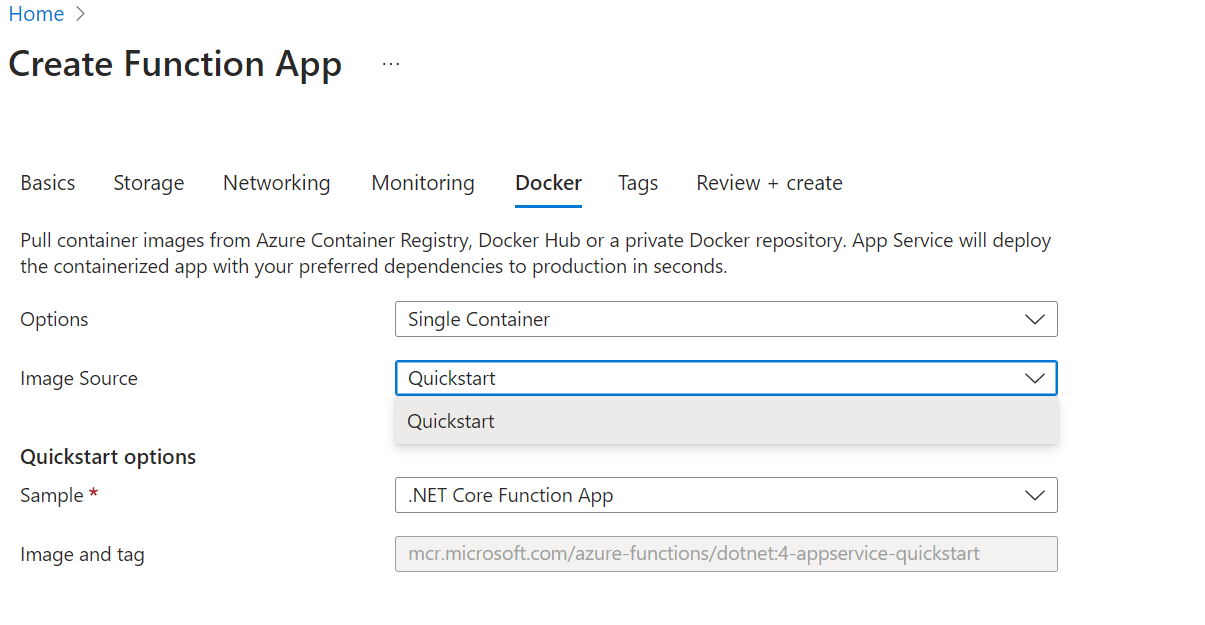Click the Quickstart options heading

pyautogui.click(x=108, y=456)
